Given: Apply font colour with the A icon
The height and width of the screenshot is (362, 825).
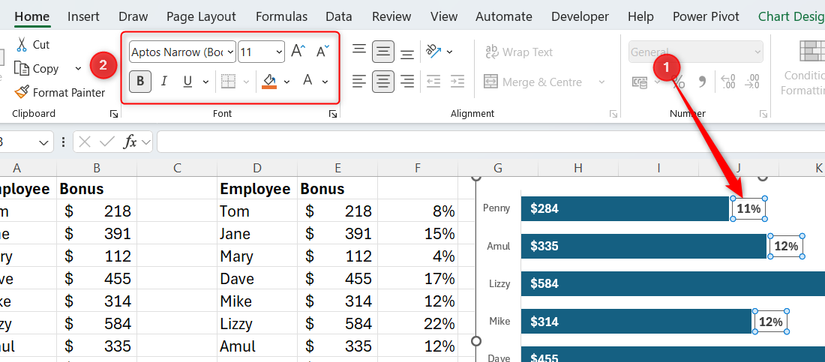Looking at the screenshot, I should [x=307, y=81].
